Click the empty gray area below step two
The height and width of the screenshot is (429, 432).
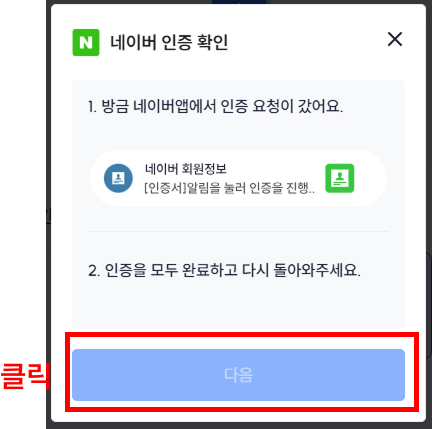point(238,305)
